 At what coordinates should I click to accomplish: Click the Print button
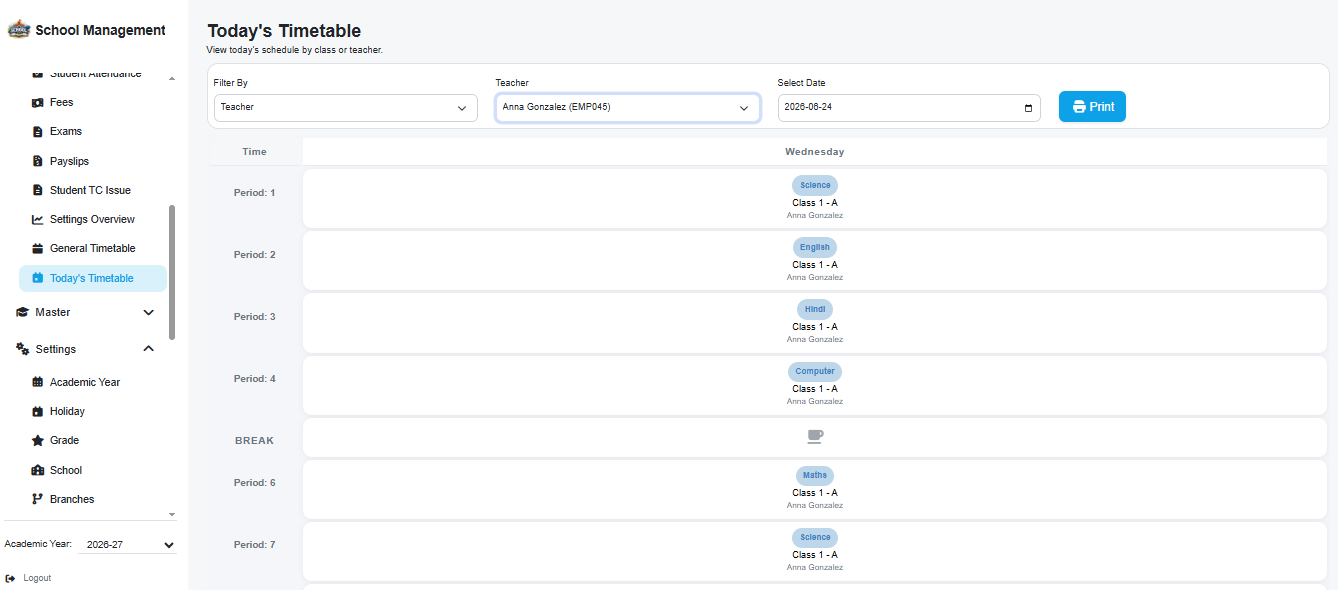[x=1092, y=107]
